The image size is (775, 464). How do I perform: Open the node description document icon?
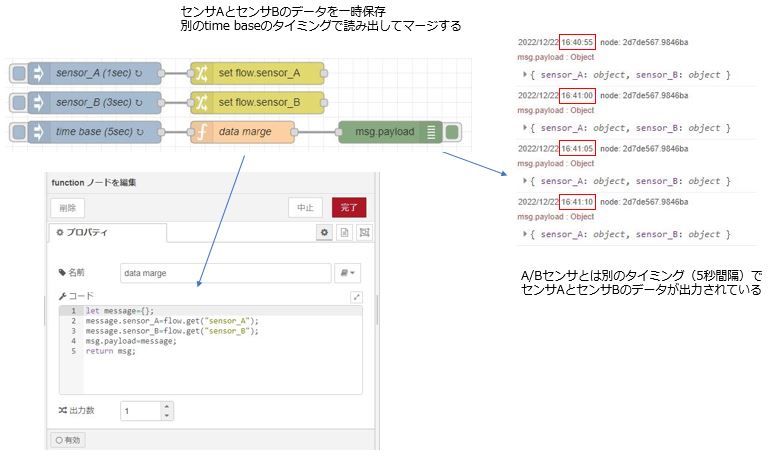pos(344,232)
